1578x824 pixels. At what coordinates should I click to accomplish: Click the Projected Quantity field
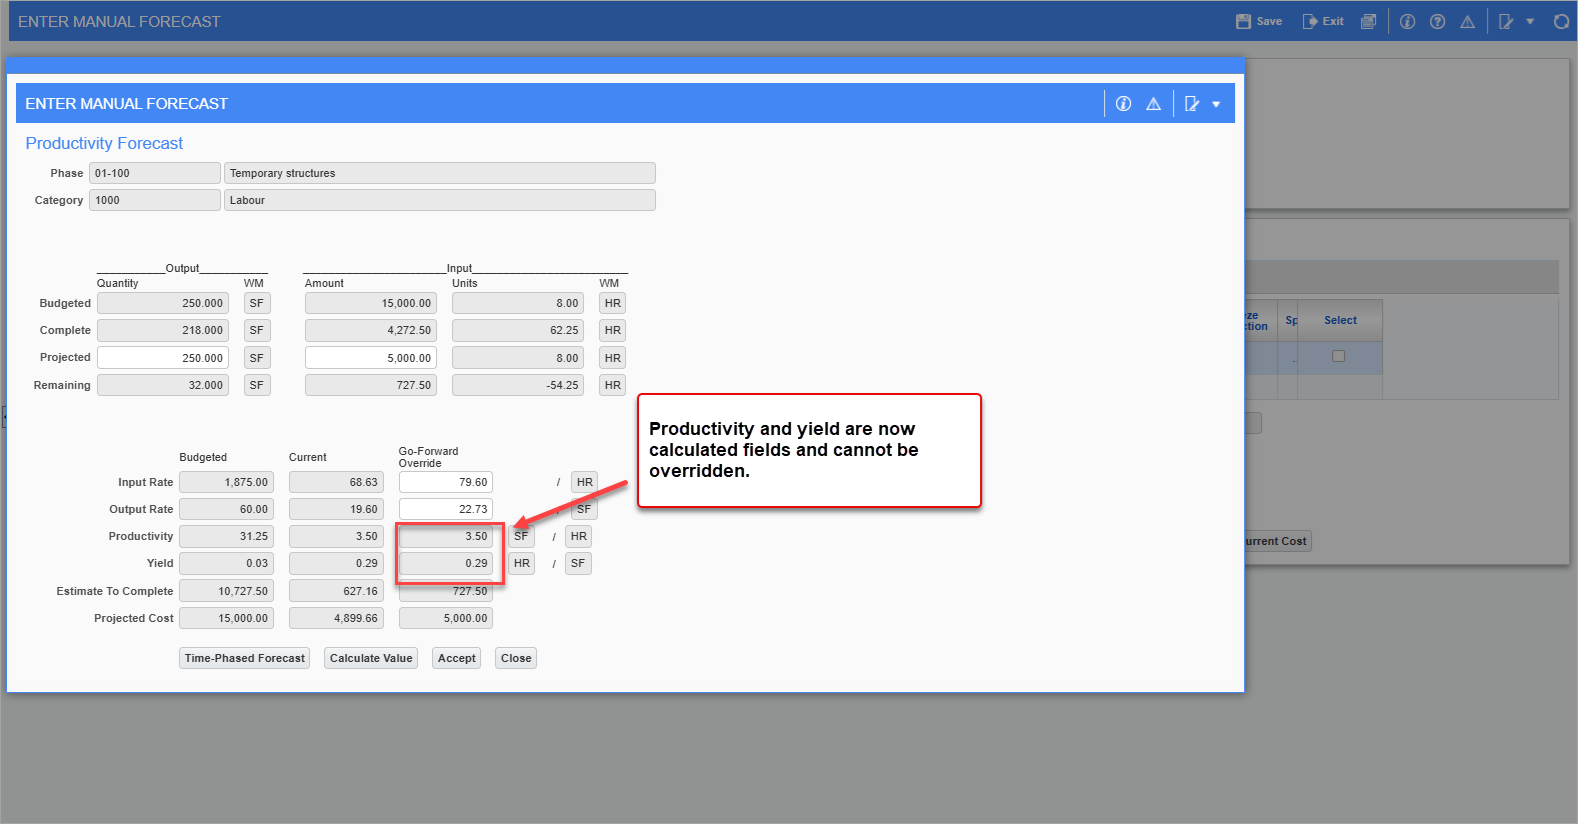[x=163, y=358]
